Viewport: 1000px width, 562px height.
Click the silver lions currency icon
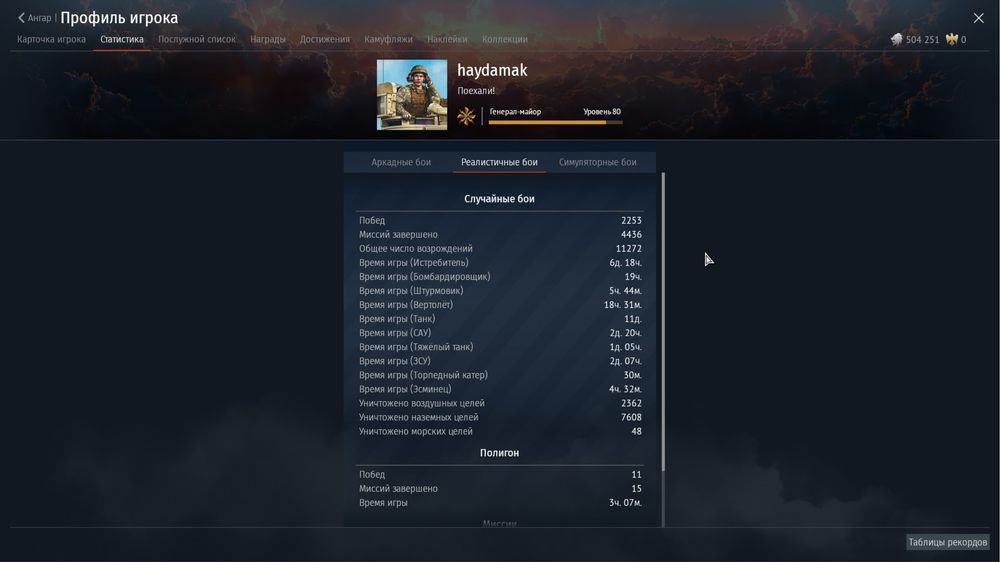(897, 40)
